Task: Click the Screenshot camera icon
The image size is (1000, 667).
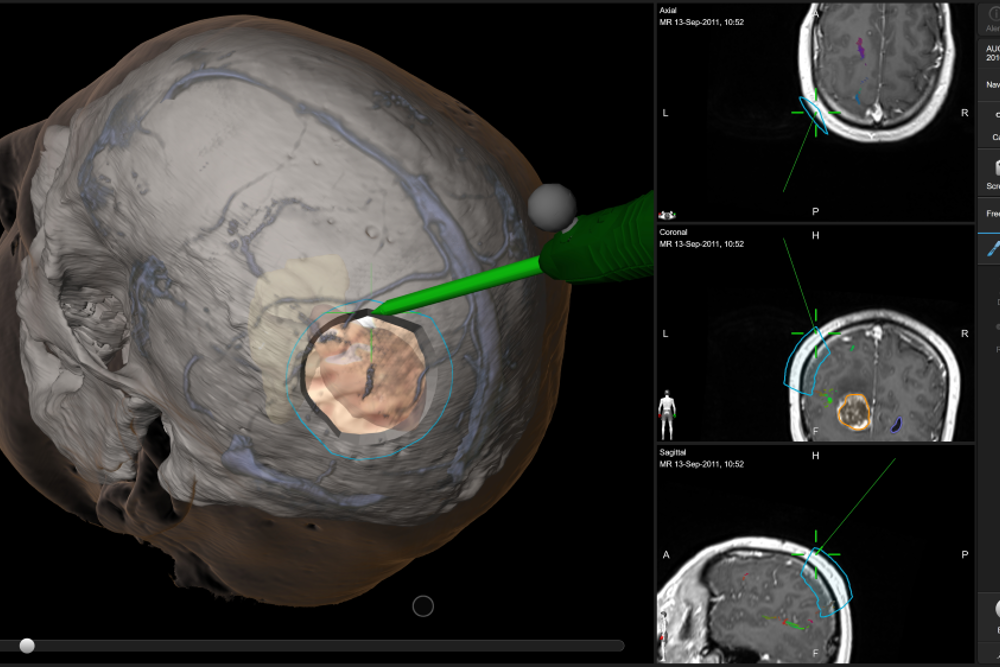Action: [x=994, y=167]
